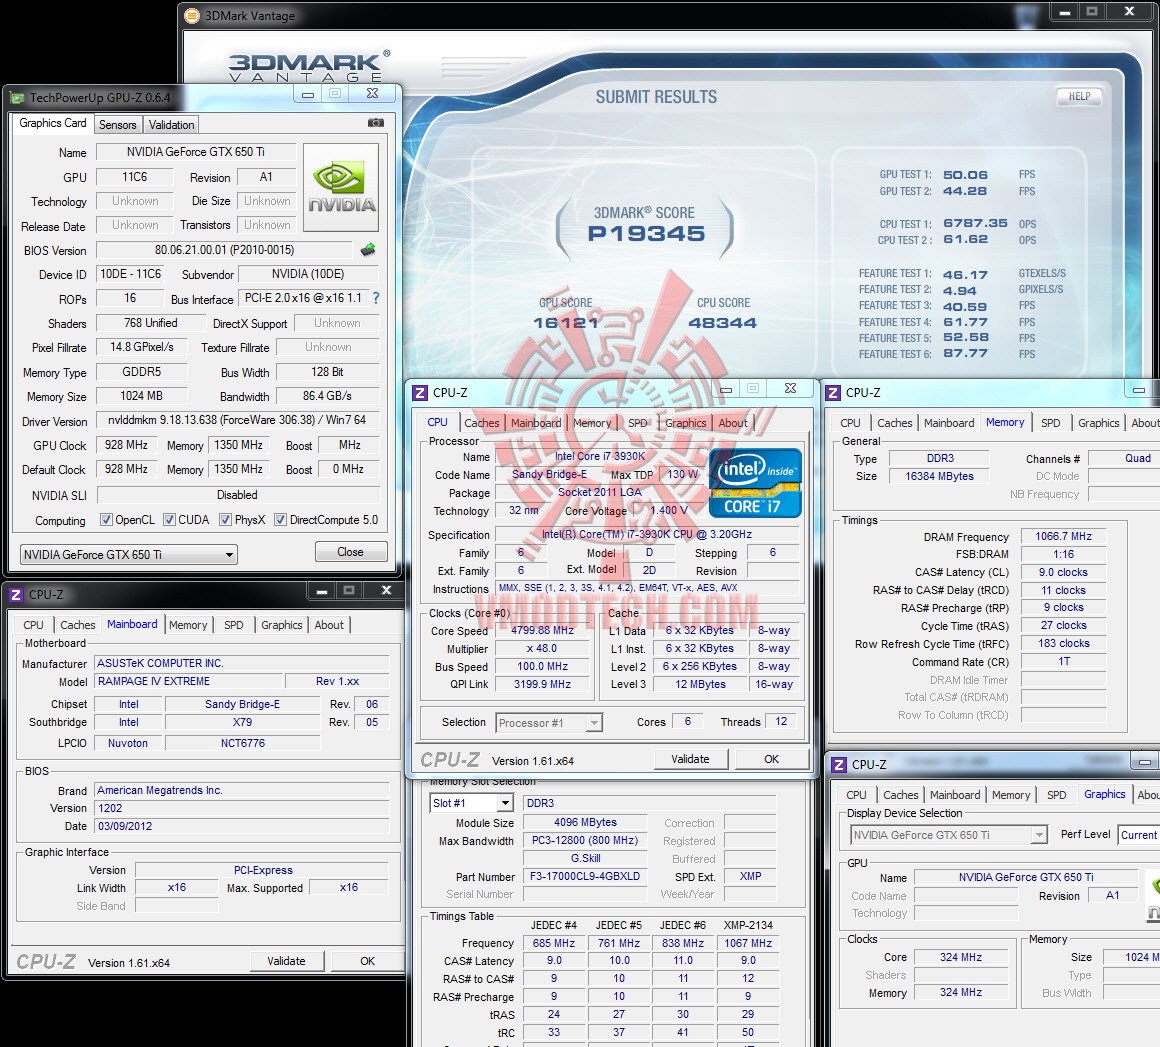
Task: Open the SPD tab in CPU-Z Graphics window
Action: [1056, 795]
